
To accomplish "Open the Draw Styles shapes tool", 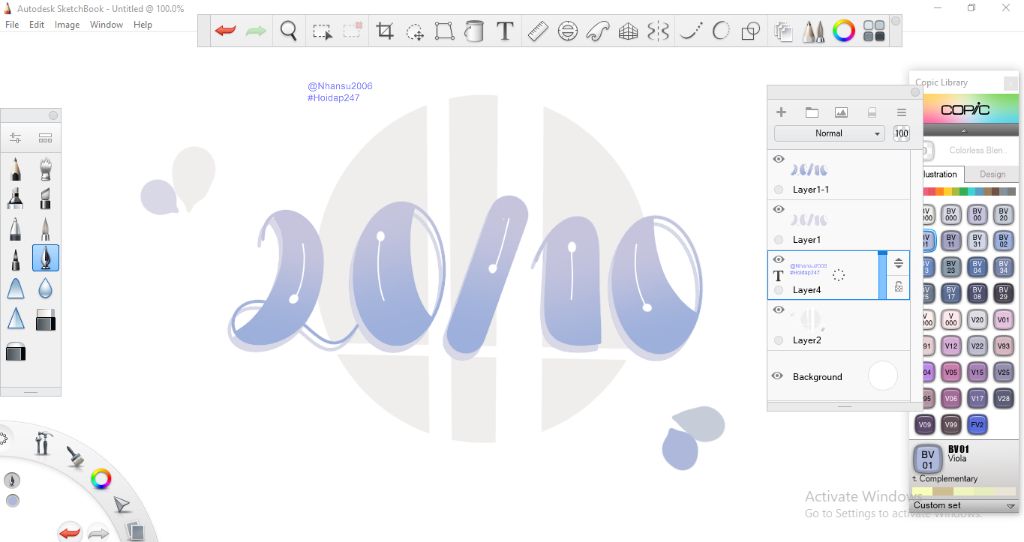I will [x=751, y=31].
